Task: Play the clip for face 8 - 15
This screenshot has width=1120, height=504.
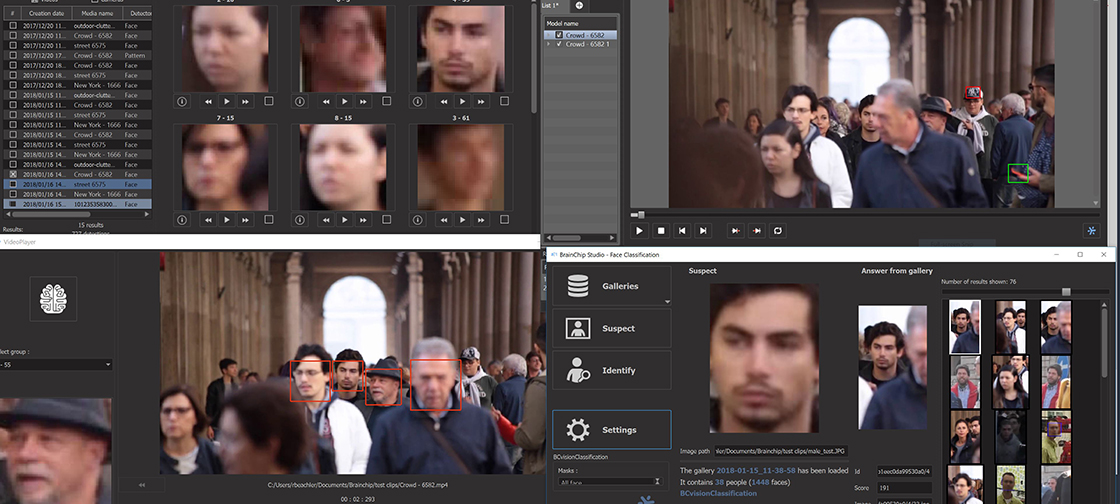Action: point(344,219)
